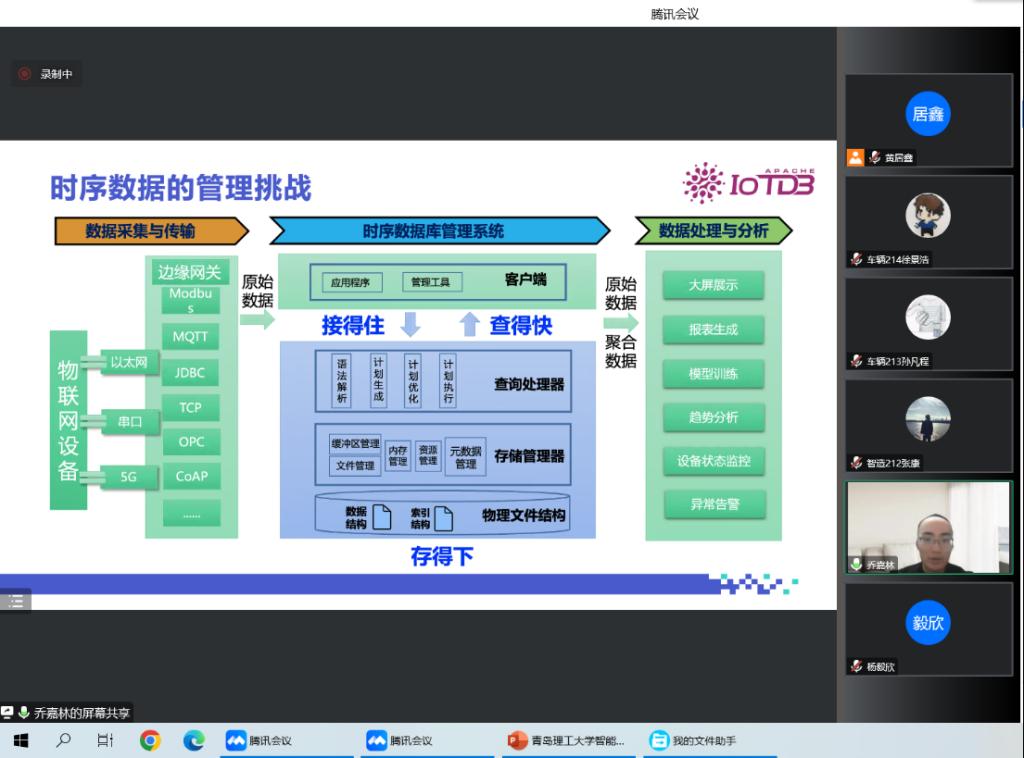Screen dimensions: 1024x758
Task: Switch to the first 腾讯会议 taskbar window
Action: click(260, 740)
